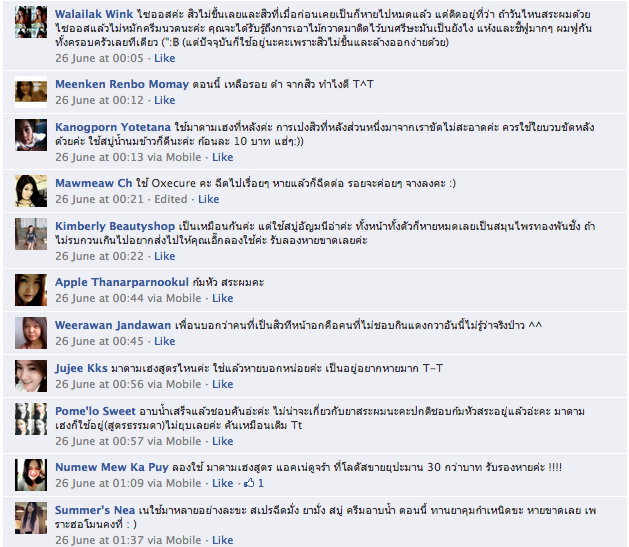Like Summer's Nea comment

pyautogui.click(x=222, y=540)
